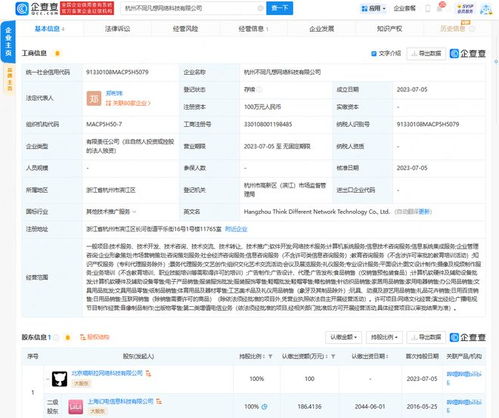Click the legal representative's orange avatar
Screen dimensions: 499x418
click(x=94, y=98)
